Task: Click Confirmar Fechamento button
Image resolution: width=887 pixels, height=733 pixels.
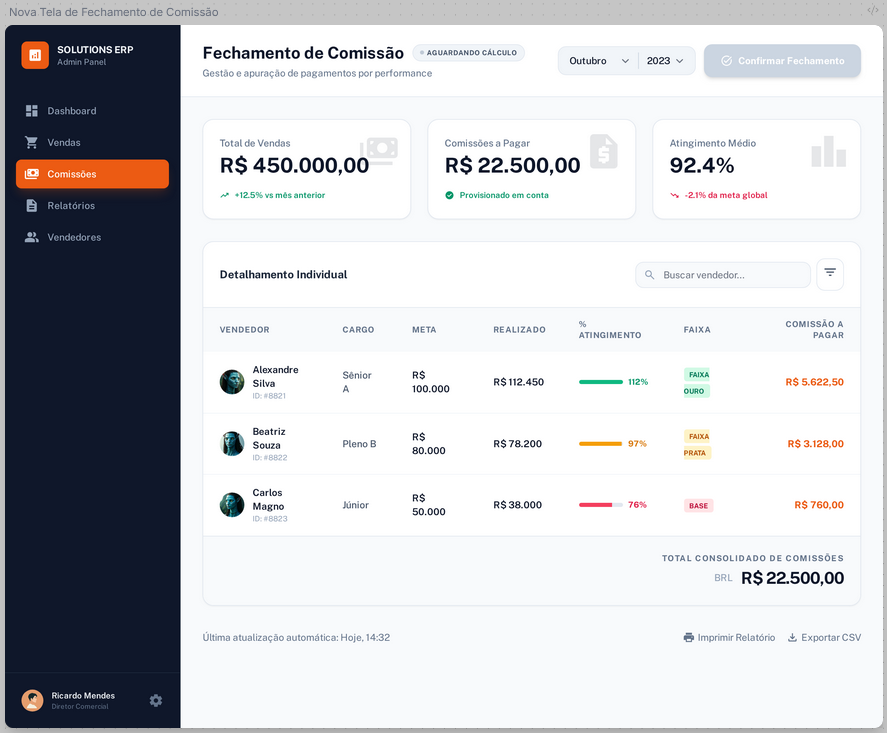Action: [782, 61]
